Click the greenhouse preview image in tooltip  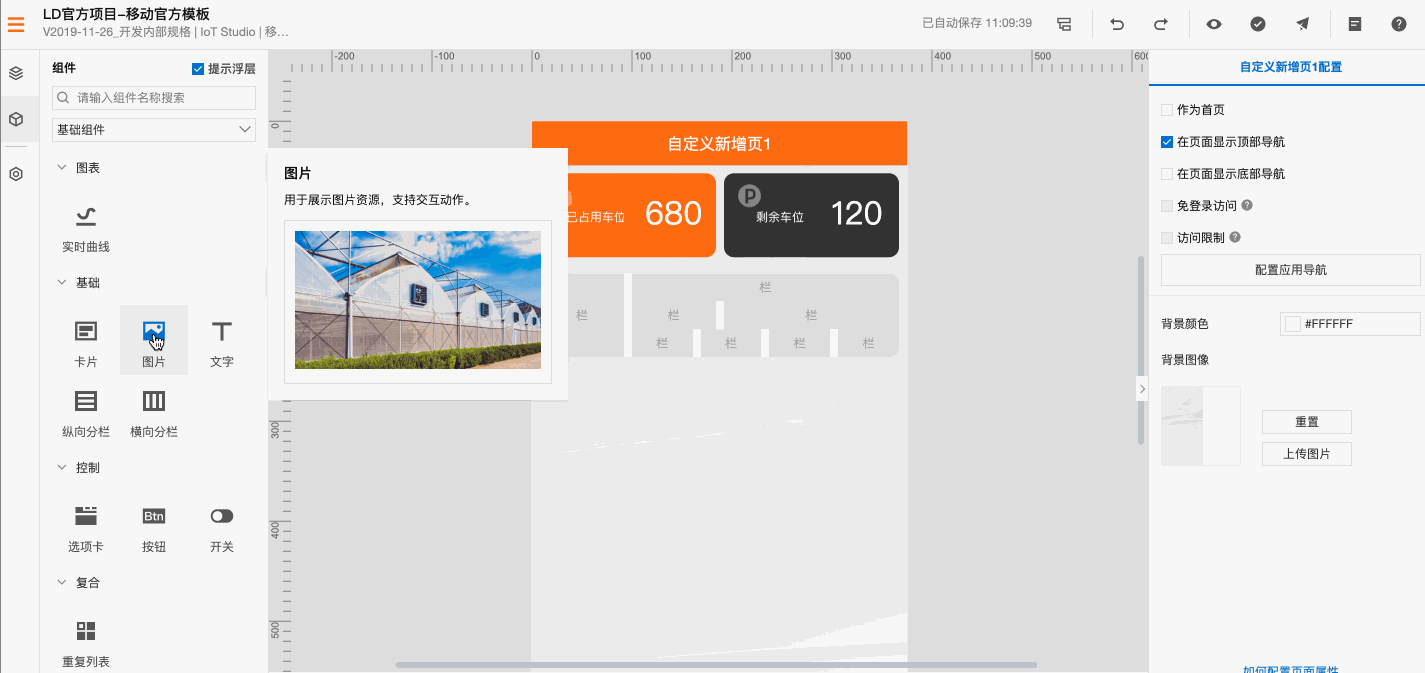(x=418, y=300)
